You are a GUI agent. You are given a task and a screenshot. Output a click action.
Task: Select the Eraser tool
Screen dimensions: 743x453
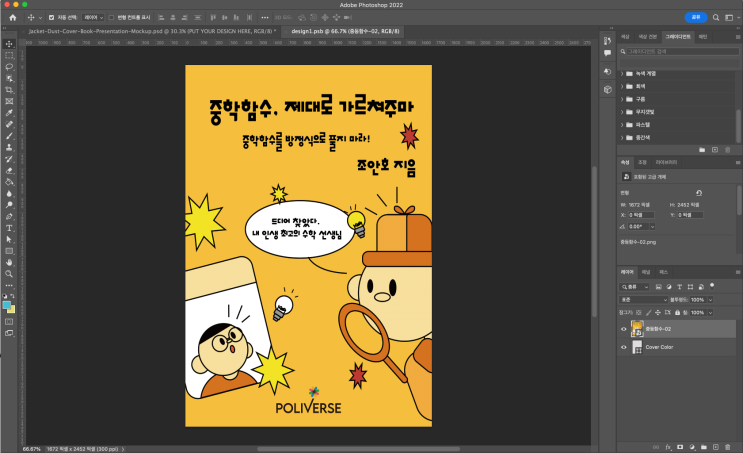(9, 171)
